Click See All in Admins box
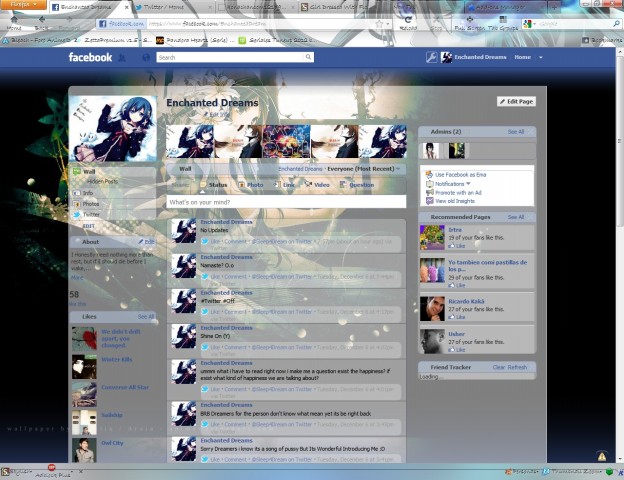Viewport: 624px width, 480px height. (x=516, y=132)
